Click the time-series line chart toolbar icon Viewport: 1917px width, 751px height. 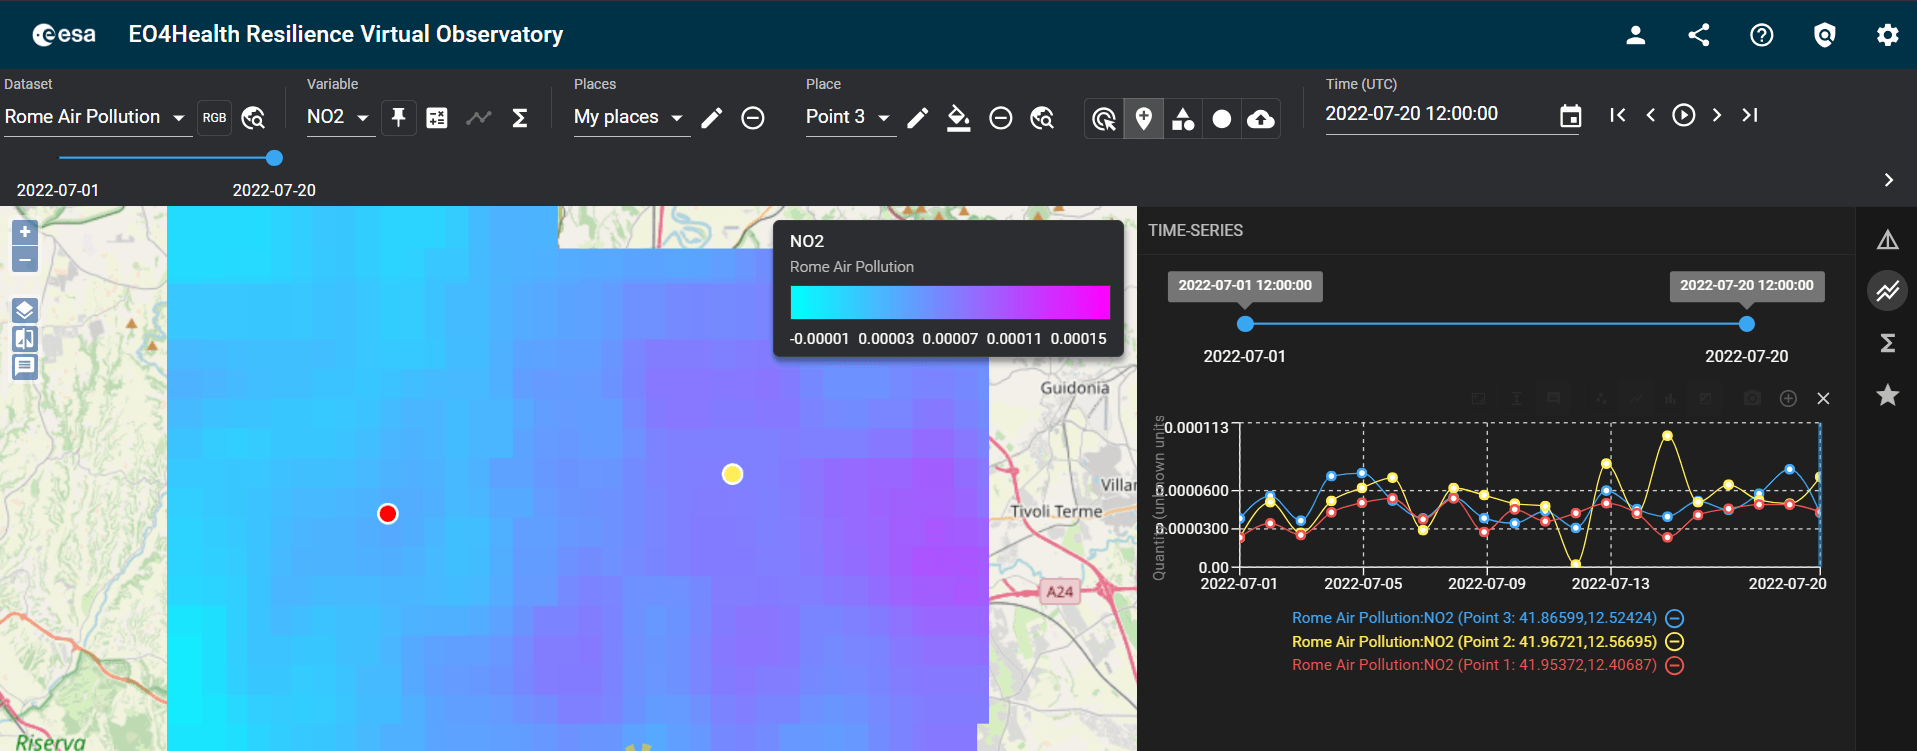(479, 118)
